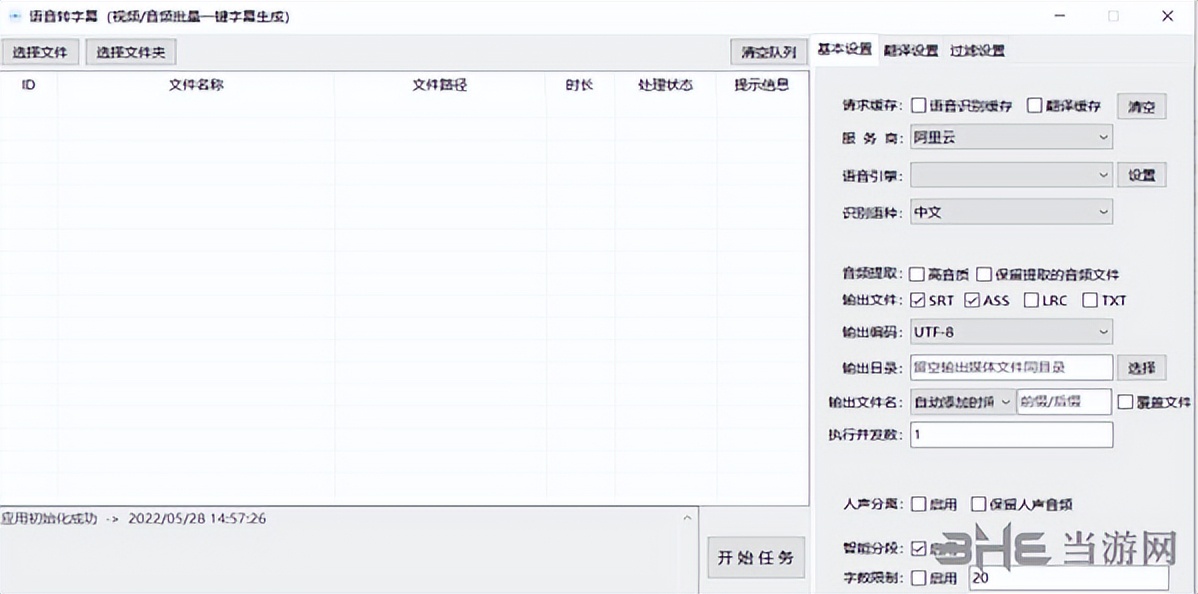Image resolution: width=1198 pixels, height=594 pixels.
Task: Click 清空 to clear request caches
Action: tap(1141, 106)
